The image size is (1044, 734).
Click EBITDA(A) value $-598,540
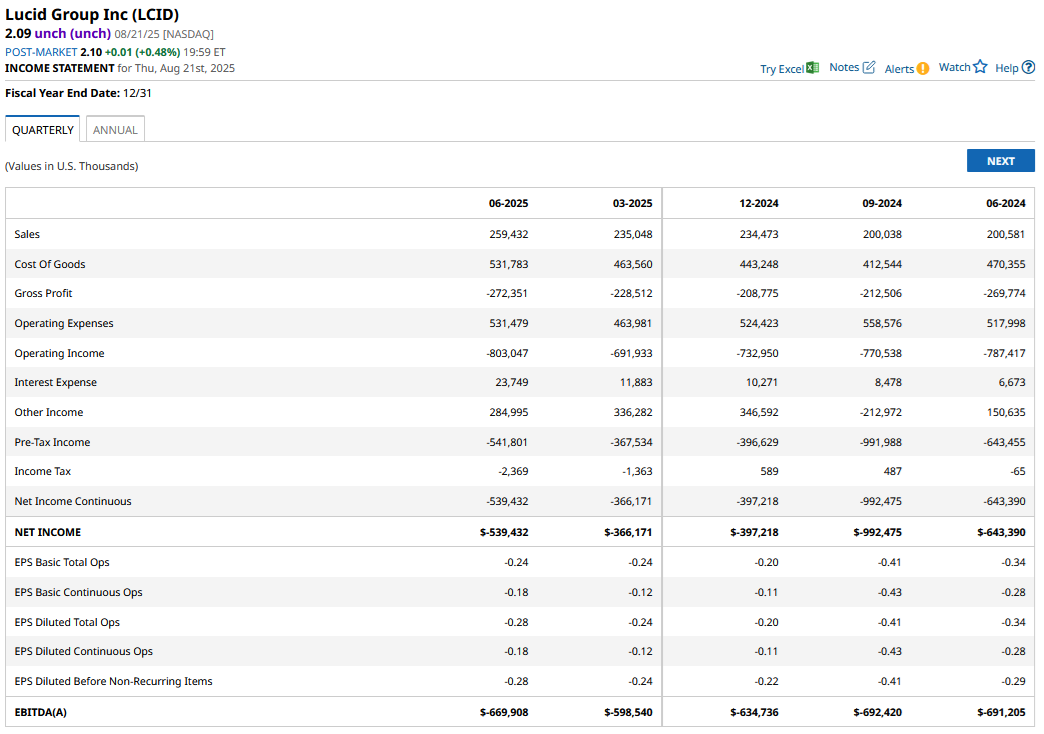629,712
